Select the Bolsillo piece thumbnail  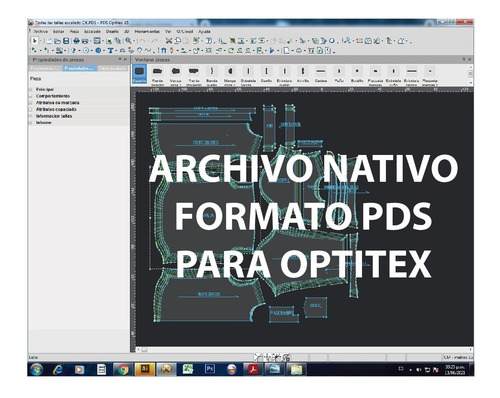pyautogui.click(x=357, y=75)
